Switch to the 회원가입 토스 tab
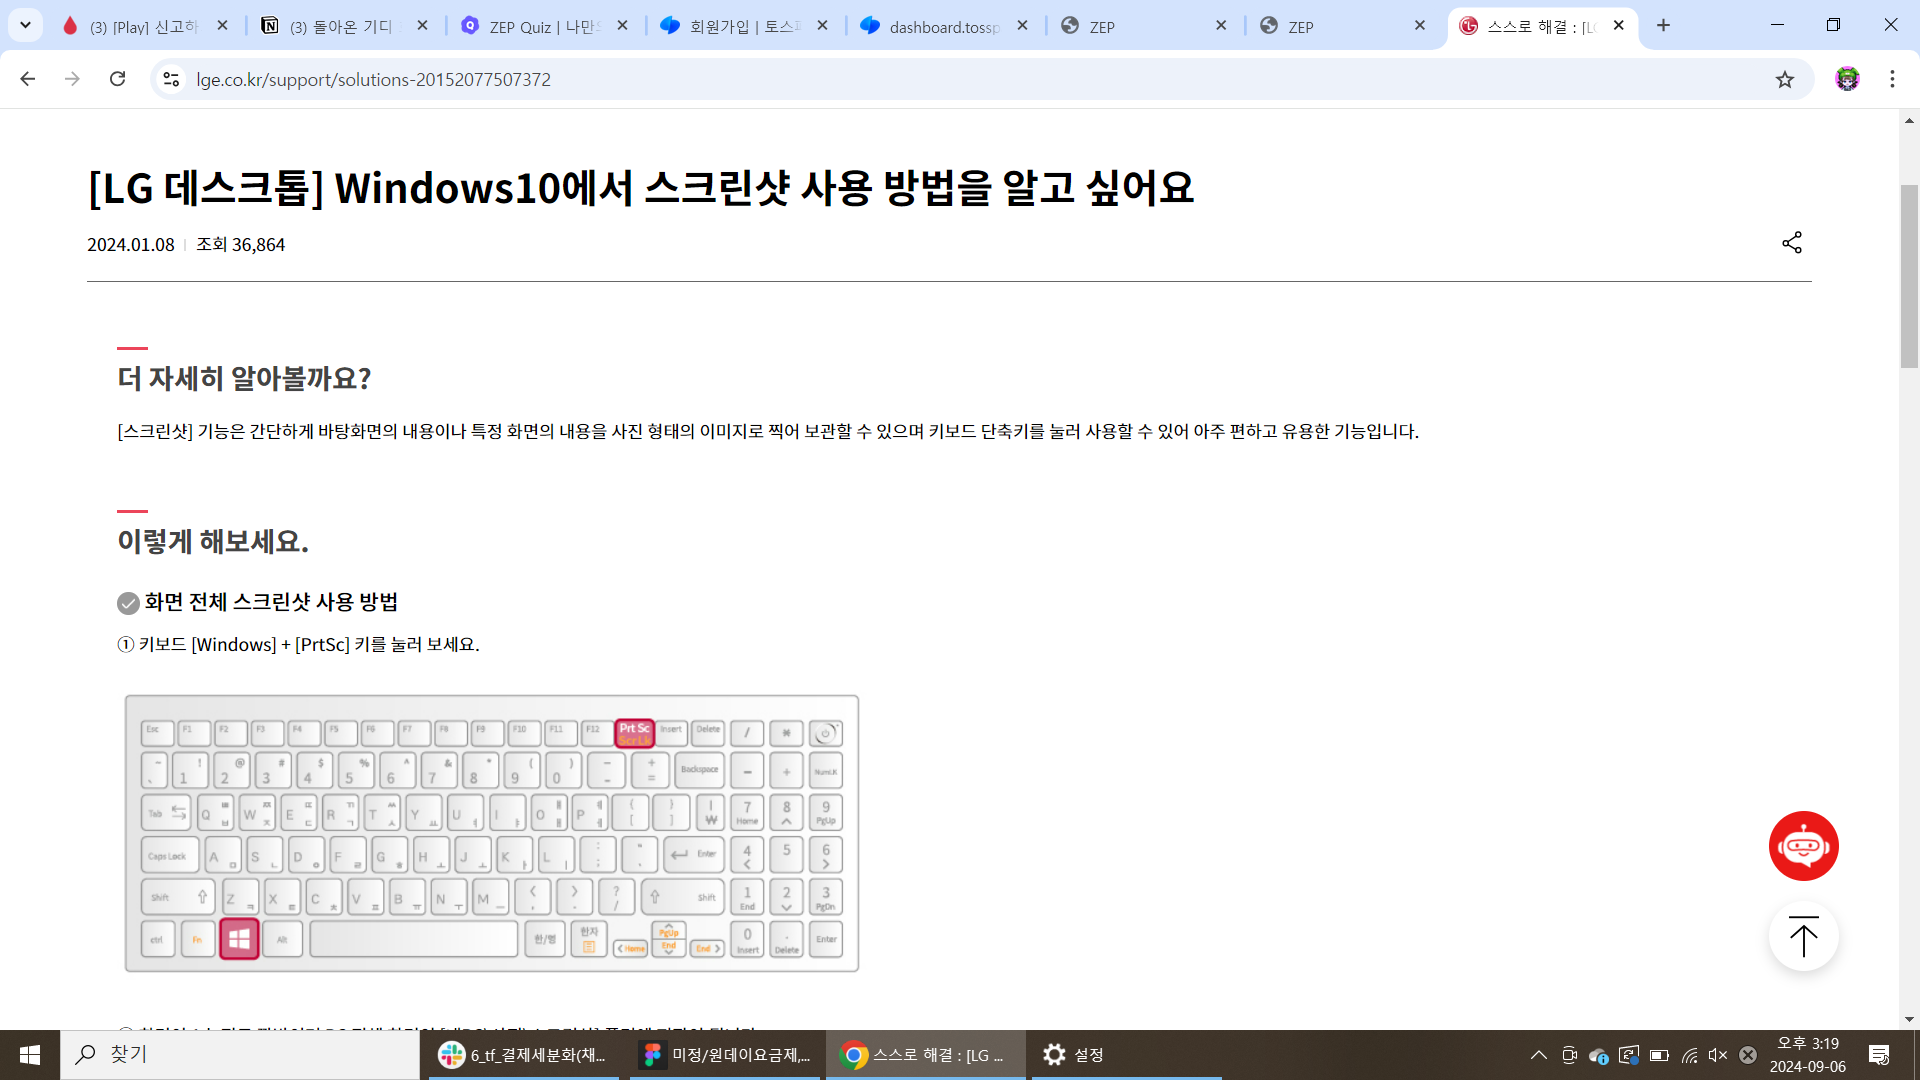Viewport: 1920px width, 1080px height. click(745, 26)
